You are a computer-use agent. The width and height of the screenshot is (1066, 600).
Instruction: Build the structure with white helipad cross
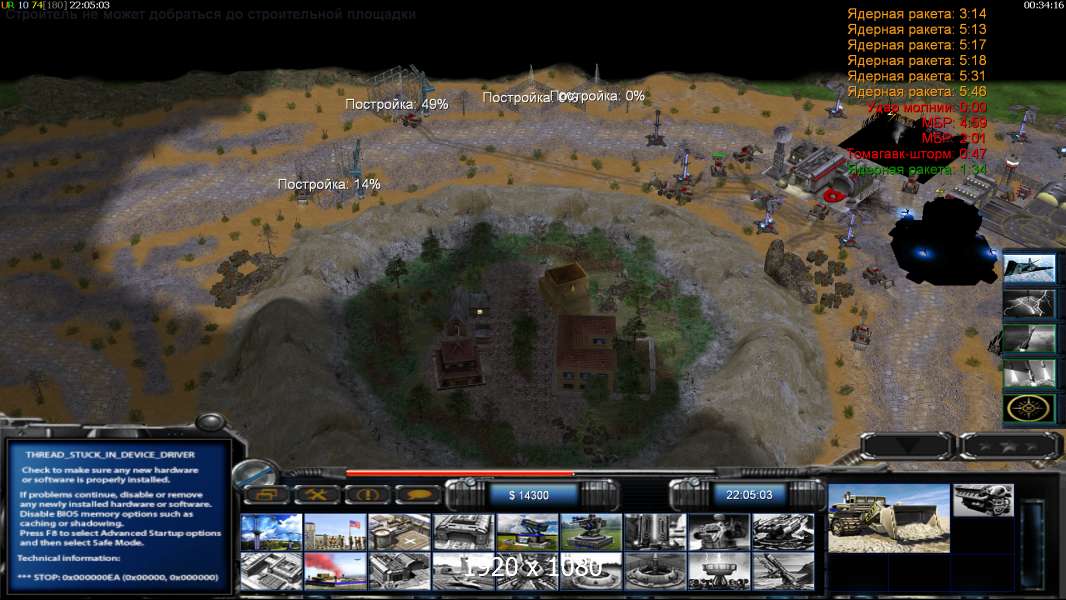399,531
